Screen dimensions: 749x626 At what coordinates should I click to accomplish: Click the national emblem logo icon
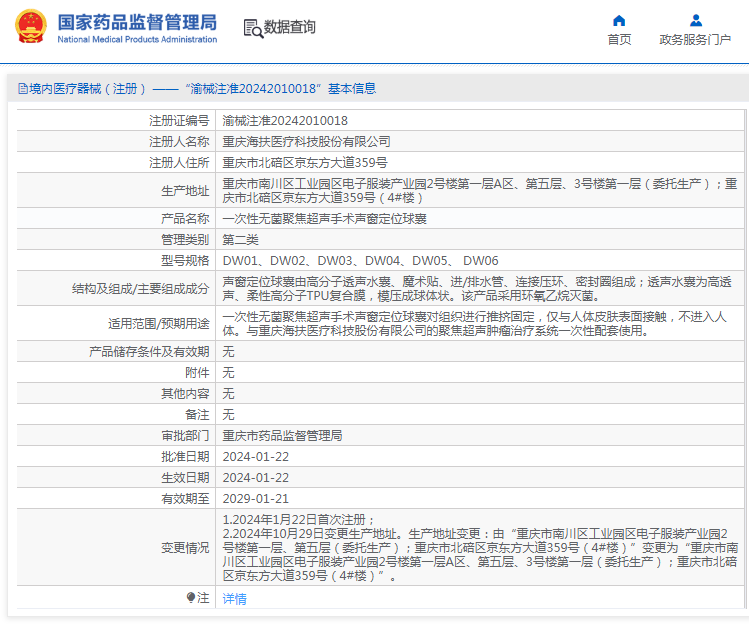click(x=31, y=27)
